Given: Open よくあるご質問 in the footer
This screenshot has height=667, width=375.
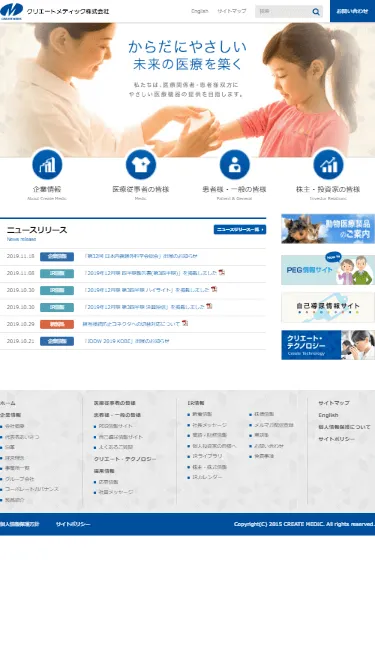Looking at the screenshot, I should point(116,448).
